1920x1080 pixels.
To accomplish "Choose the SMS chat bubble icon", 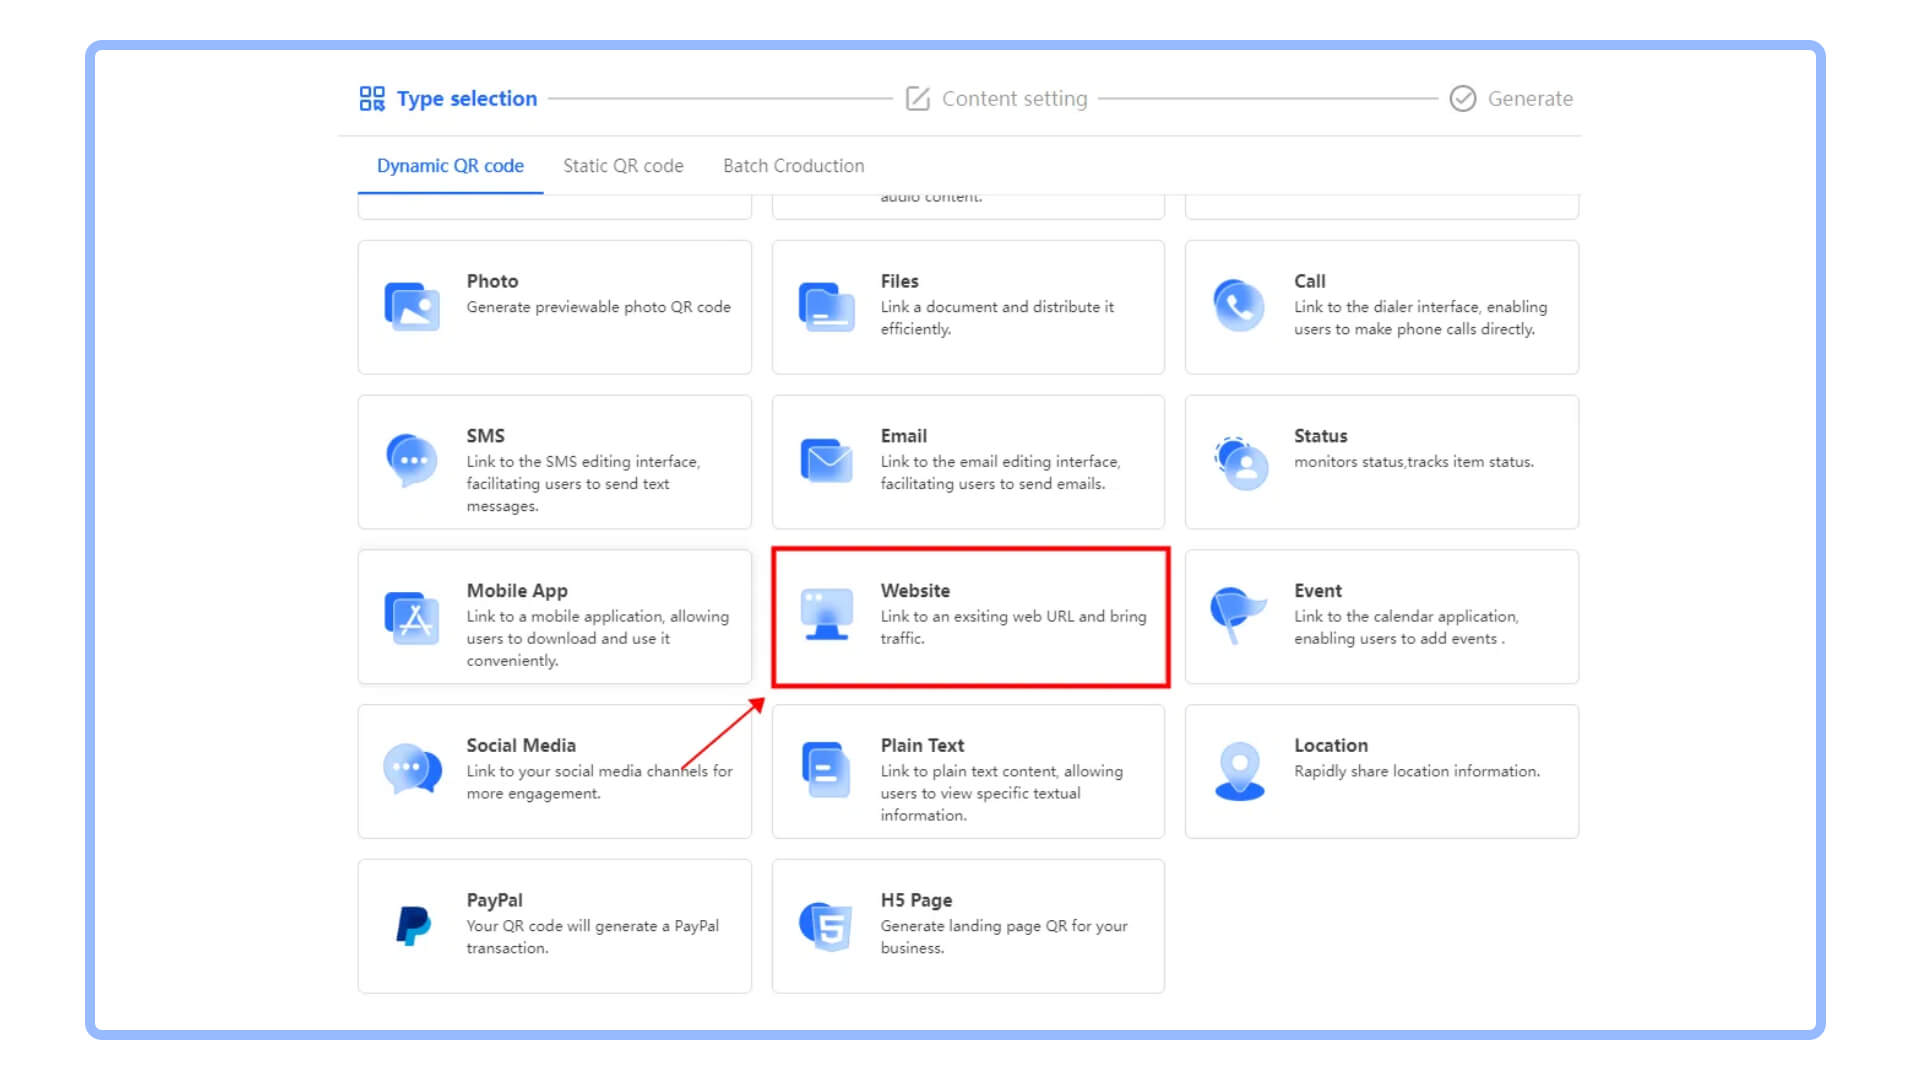I will click(412, 461).
